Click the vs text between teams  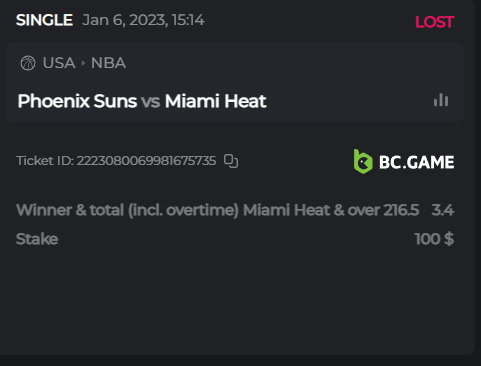(x=151, y=101)
